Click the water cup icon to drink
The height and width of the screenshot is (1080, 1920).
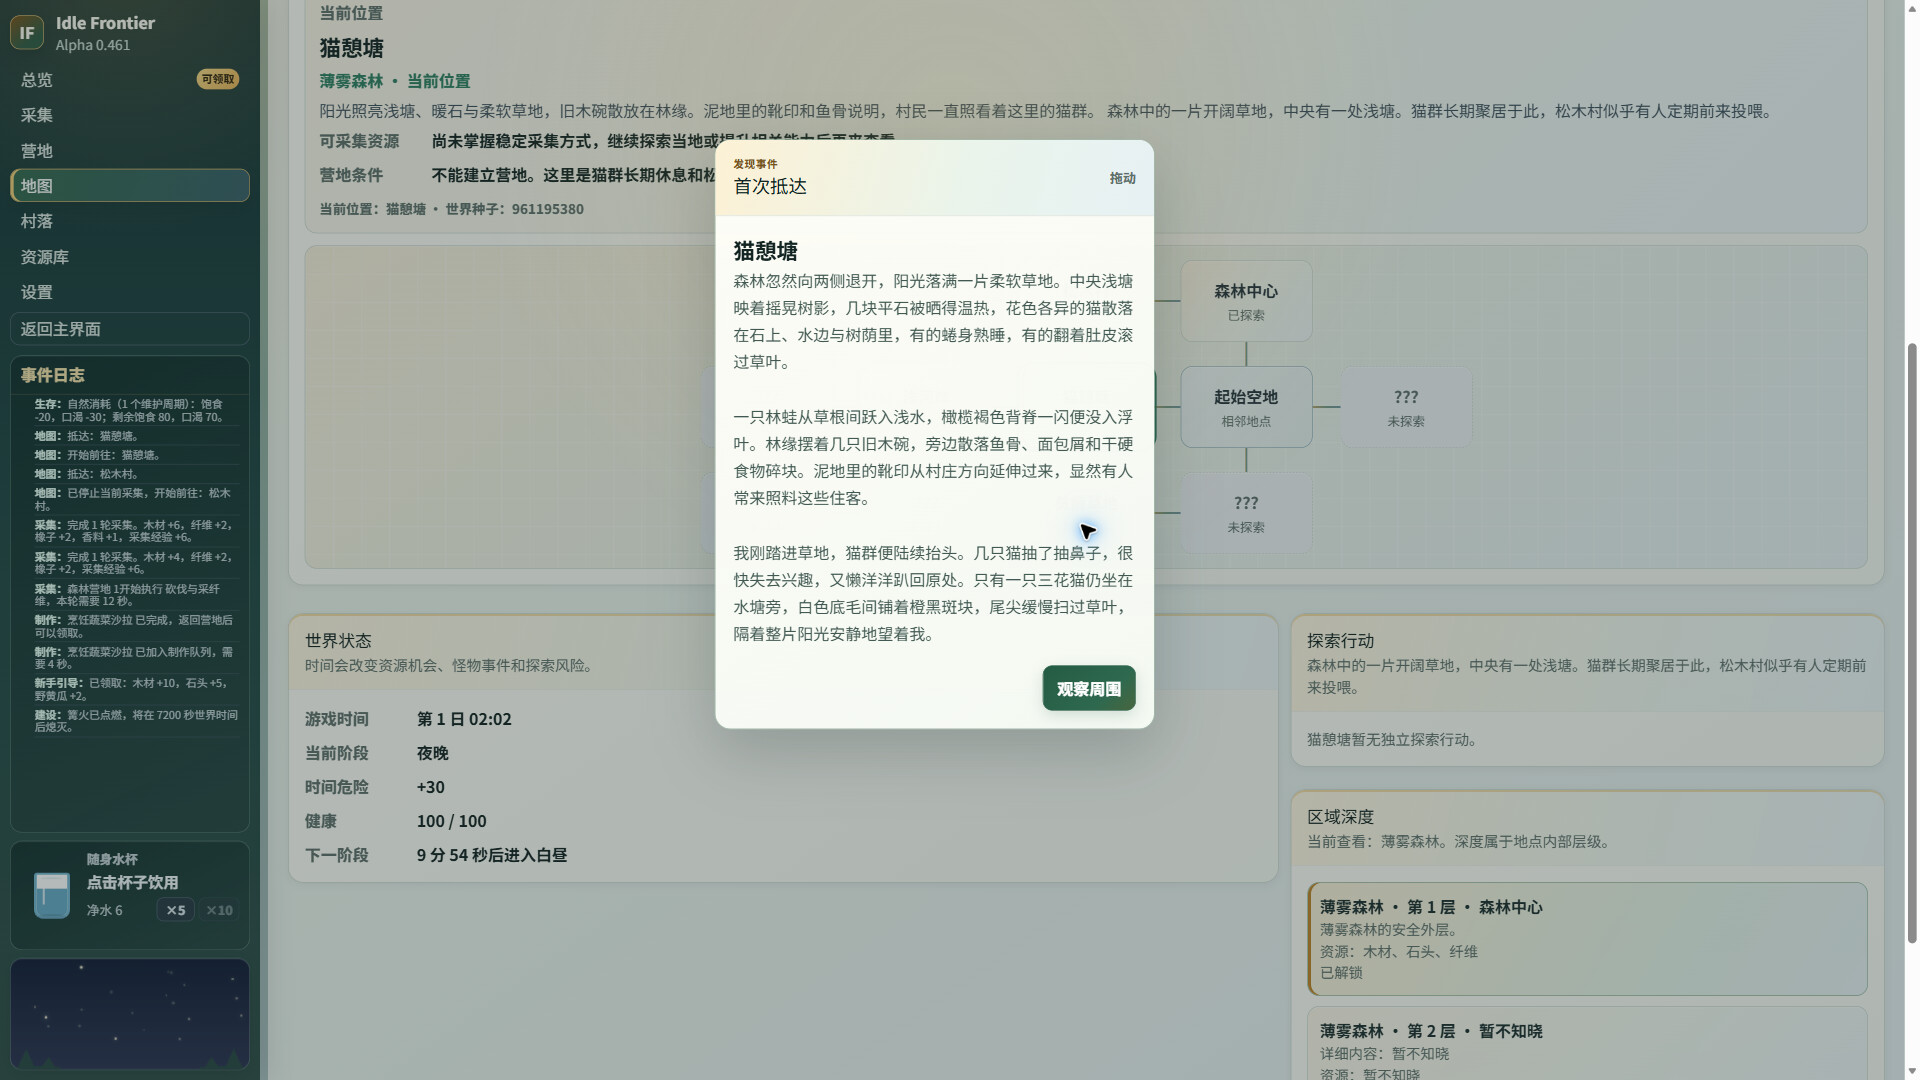coord(51,895)
